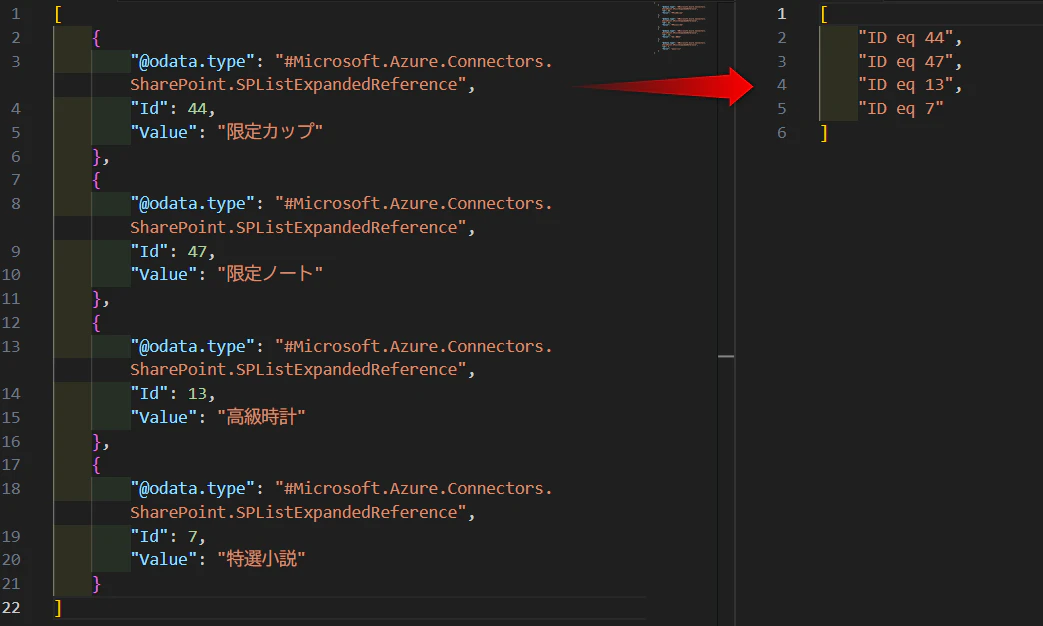Click the closing bracket in right editor line 6
Screen dimensions: 1043x626
(x=824, y=133)
